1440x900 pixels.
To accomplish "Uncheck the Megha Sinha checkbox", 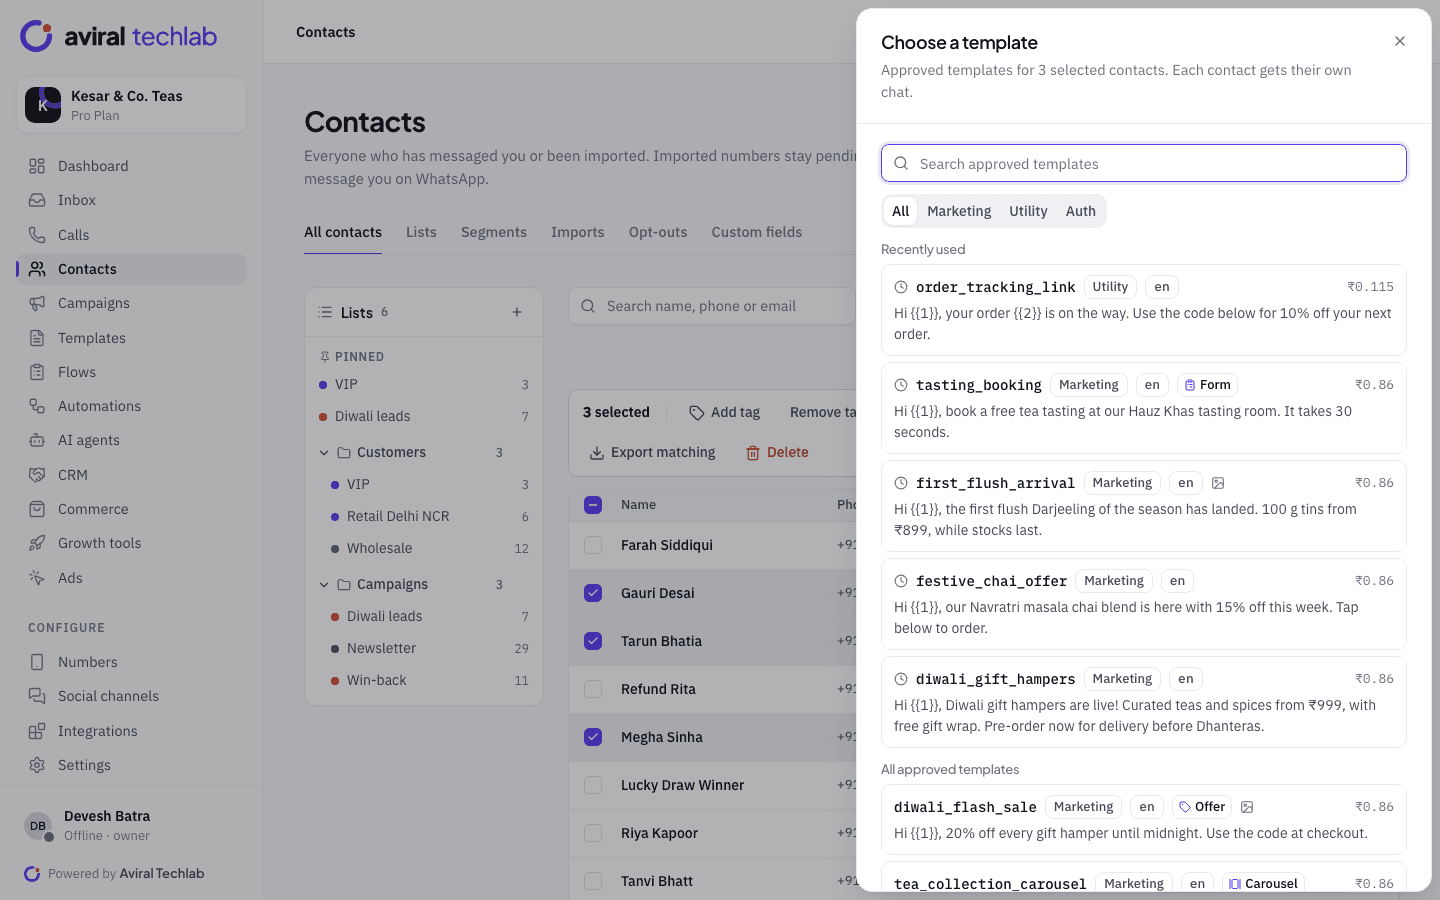I will tap(593, 737).
